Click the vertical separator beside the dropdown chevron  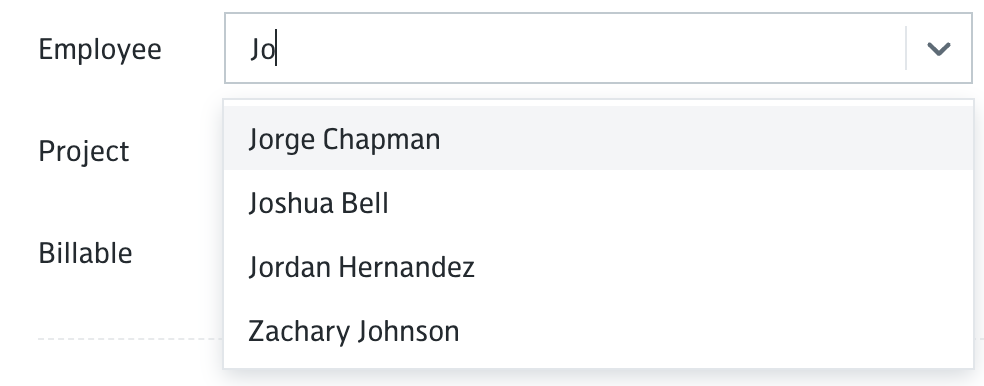[906, 48]
